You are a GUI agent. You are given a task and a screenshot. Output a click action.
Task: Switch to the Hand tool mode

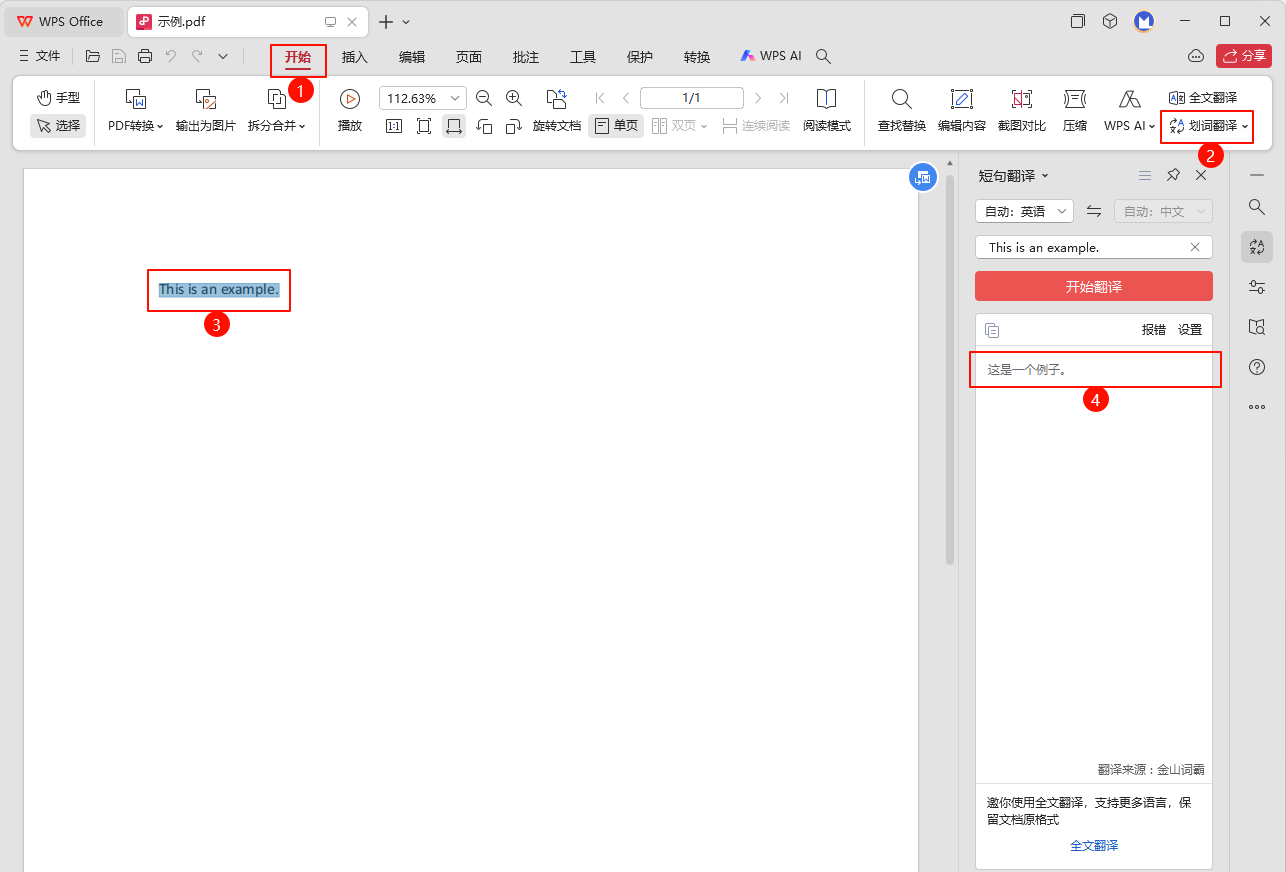(58, 98)
